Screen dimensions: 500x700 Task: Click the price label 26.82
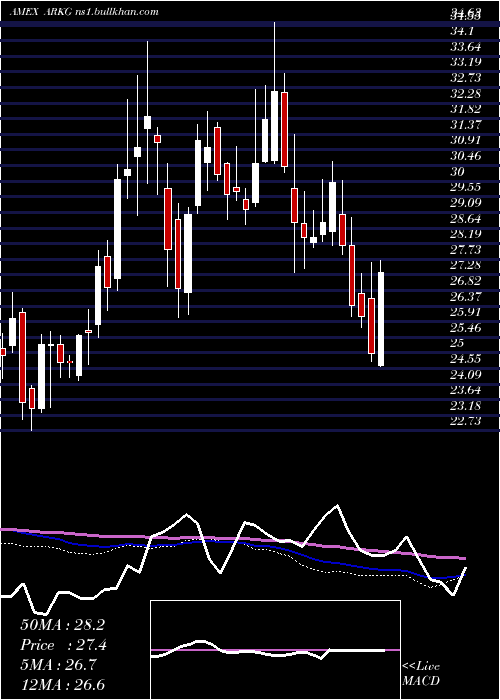pyautogui.click(x=467, y=280)
